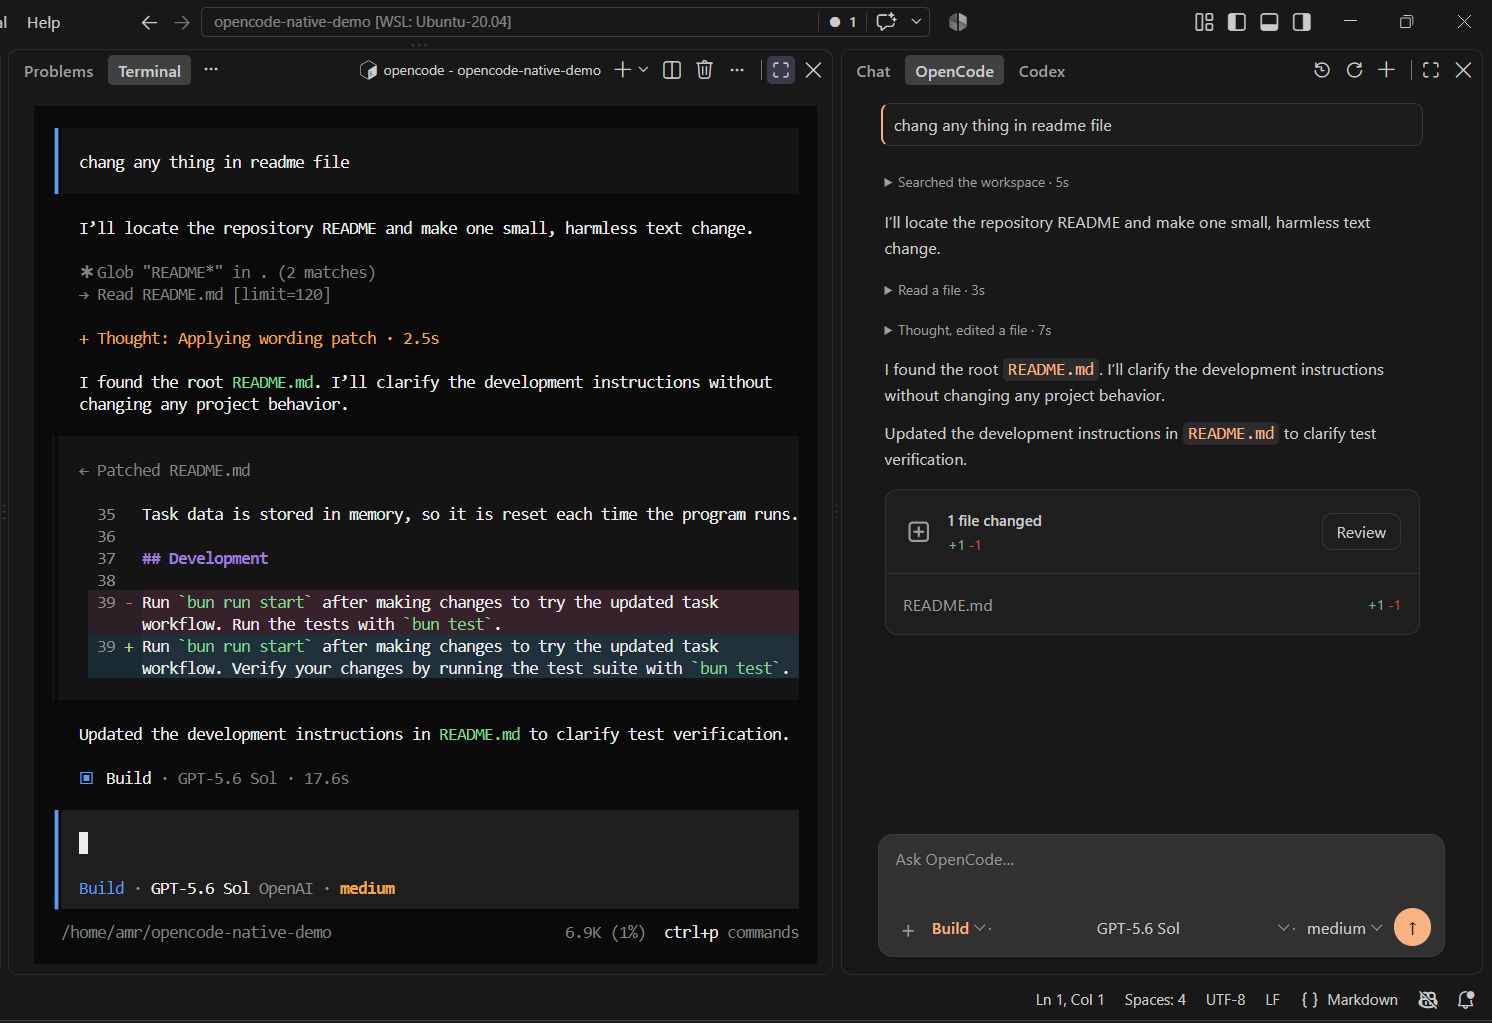Change indentation via 'Spaces: 4'

point(1155,1000)
